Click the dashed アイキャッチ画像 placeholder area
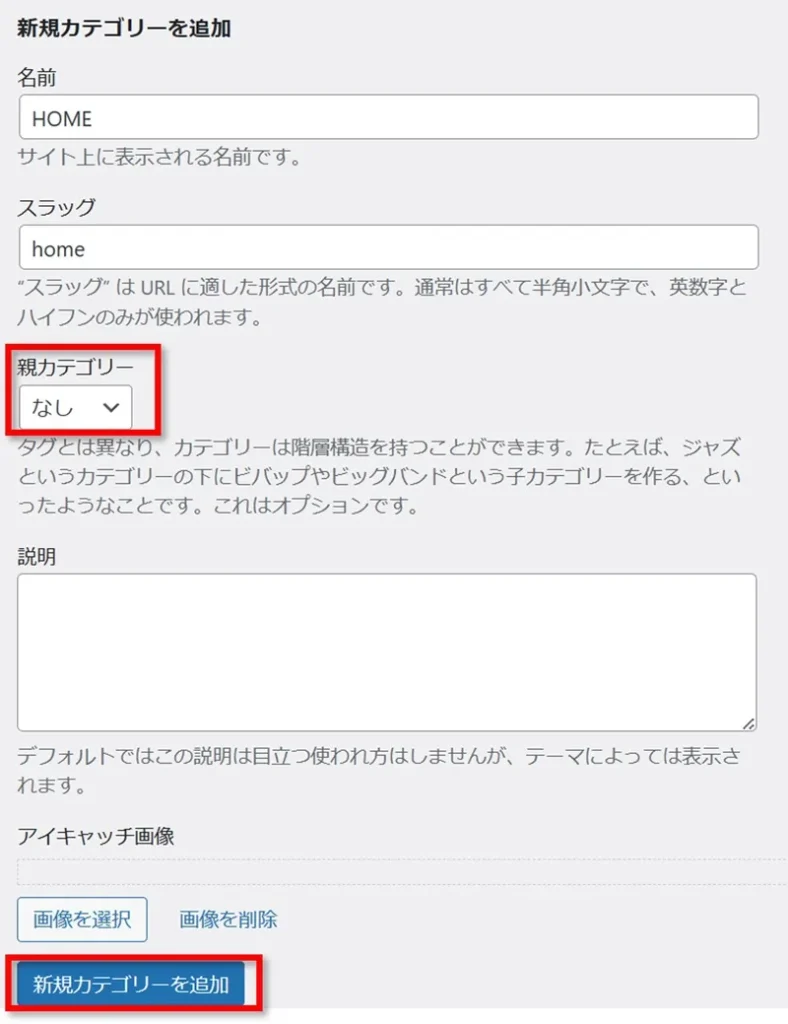This screenshot has height=1024, width=788. point(402,872)
